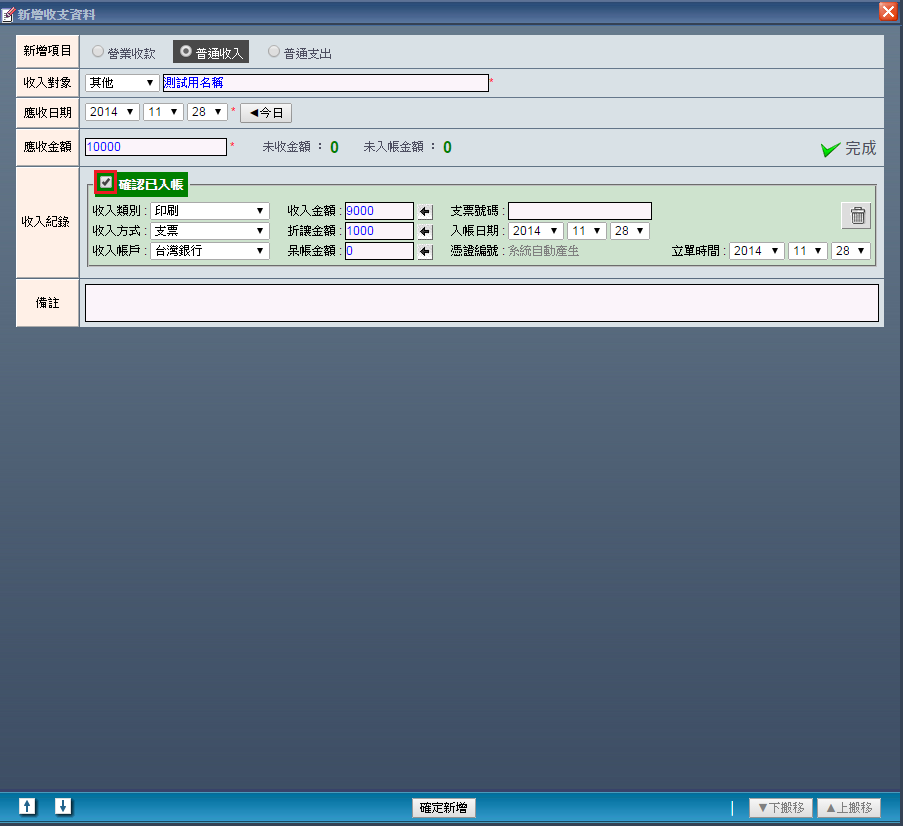Image resolution: width=903 pixels, height=826 pixels.
Task: Click the ▲上搬移 button
Action: [x=849, y=808]
